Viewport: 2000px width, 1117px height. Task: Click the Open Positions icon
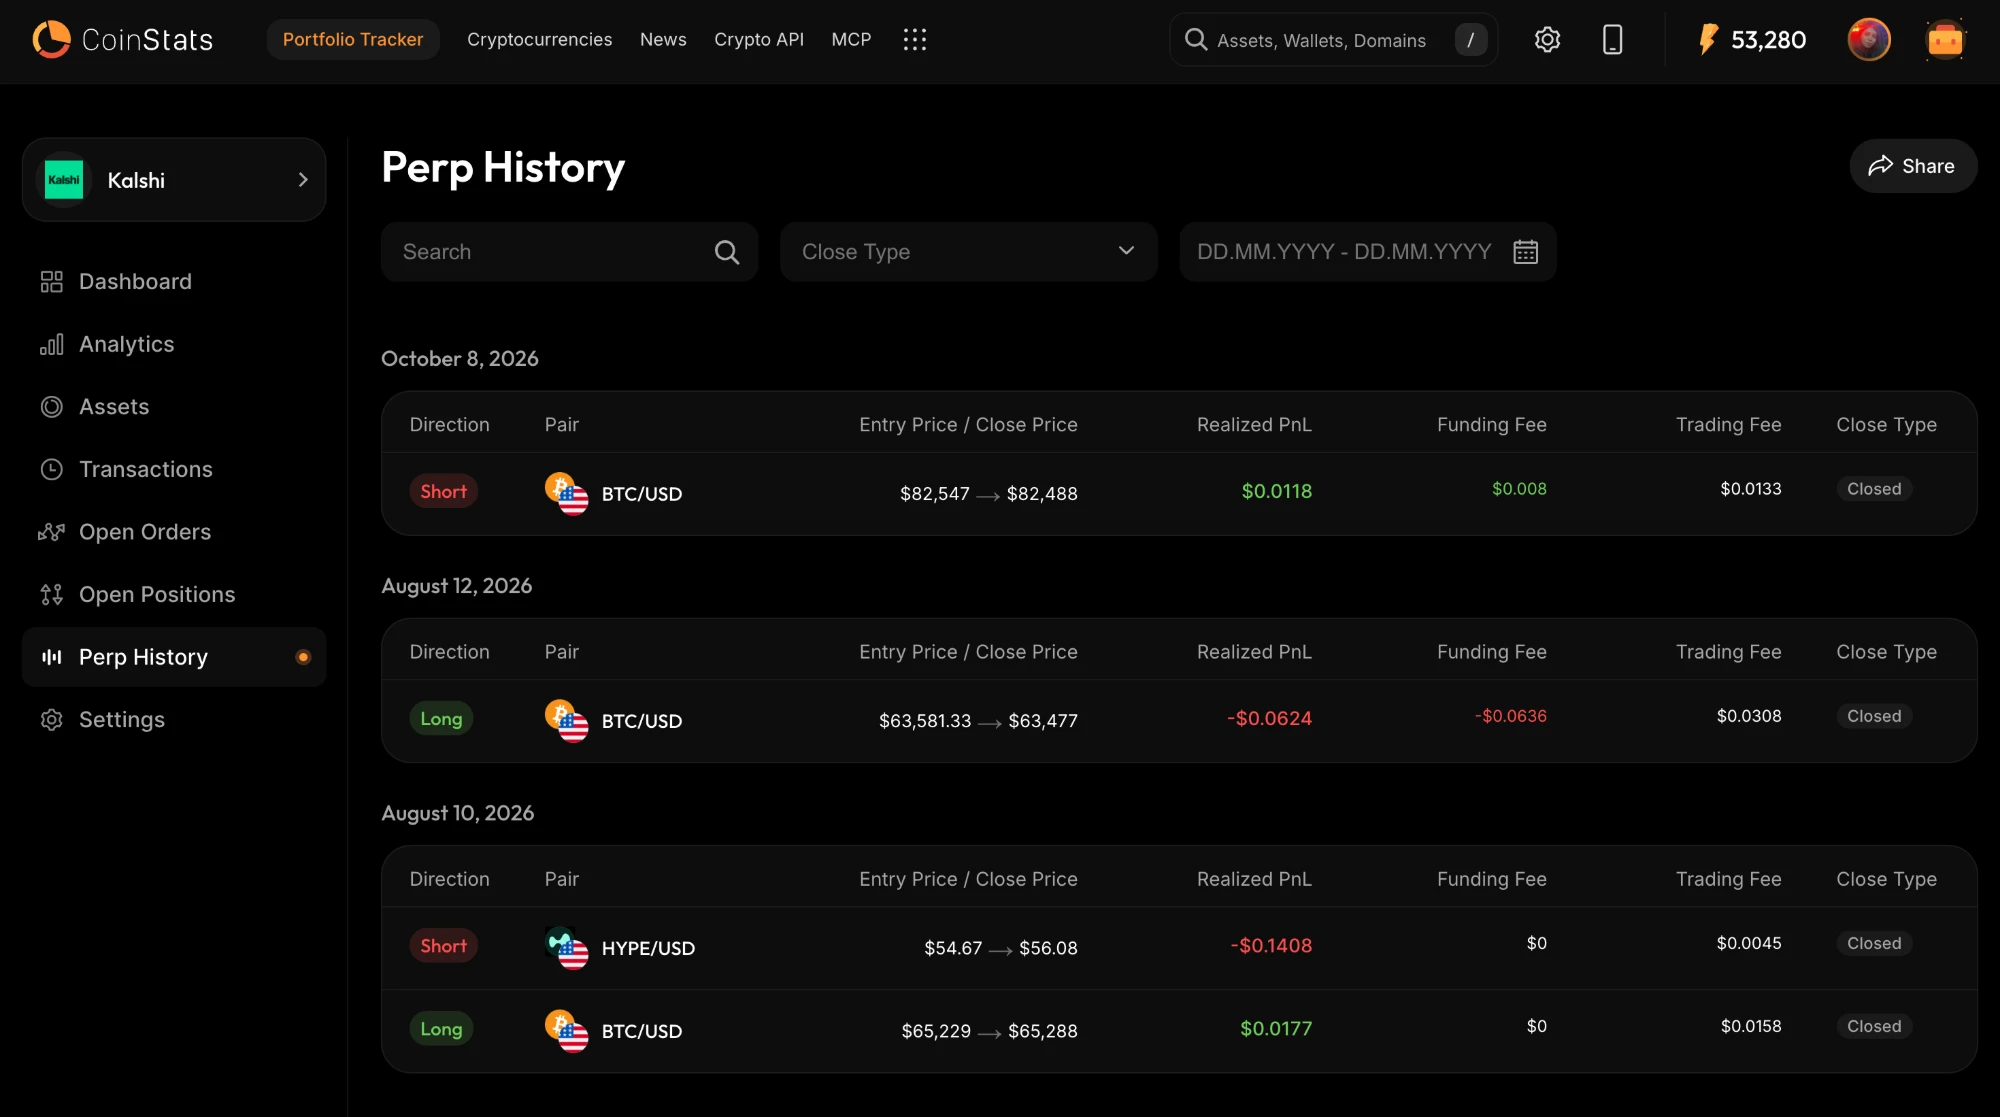point(51,595)
